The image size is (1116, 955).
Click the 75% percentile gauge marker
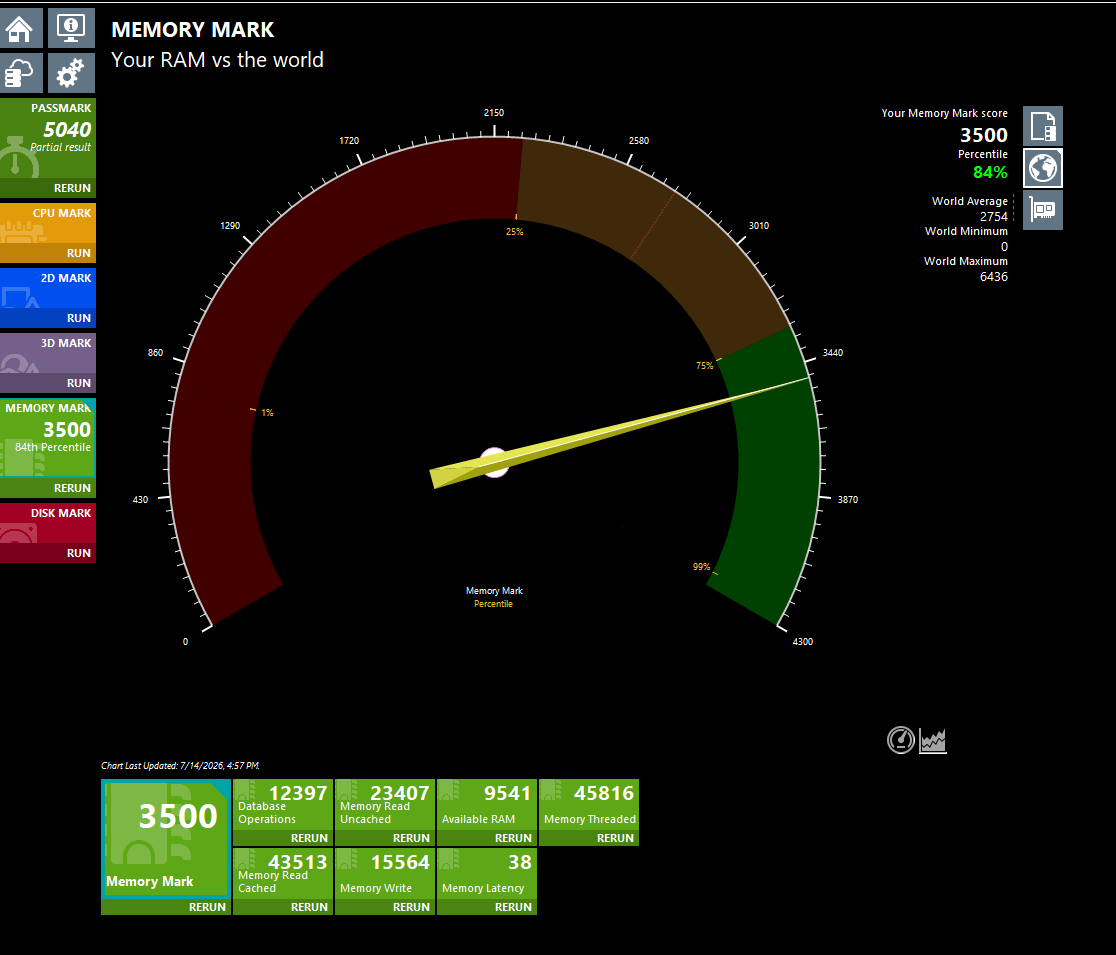point(704,366)
